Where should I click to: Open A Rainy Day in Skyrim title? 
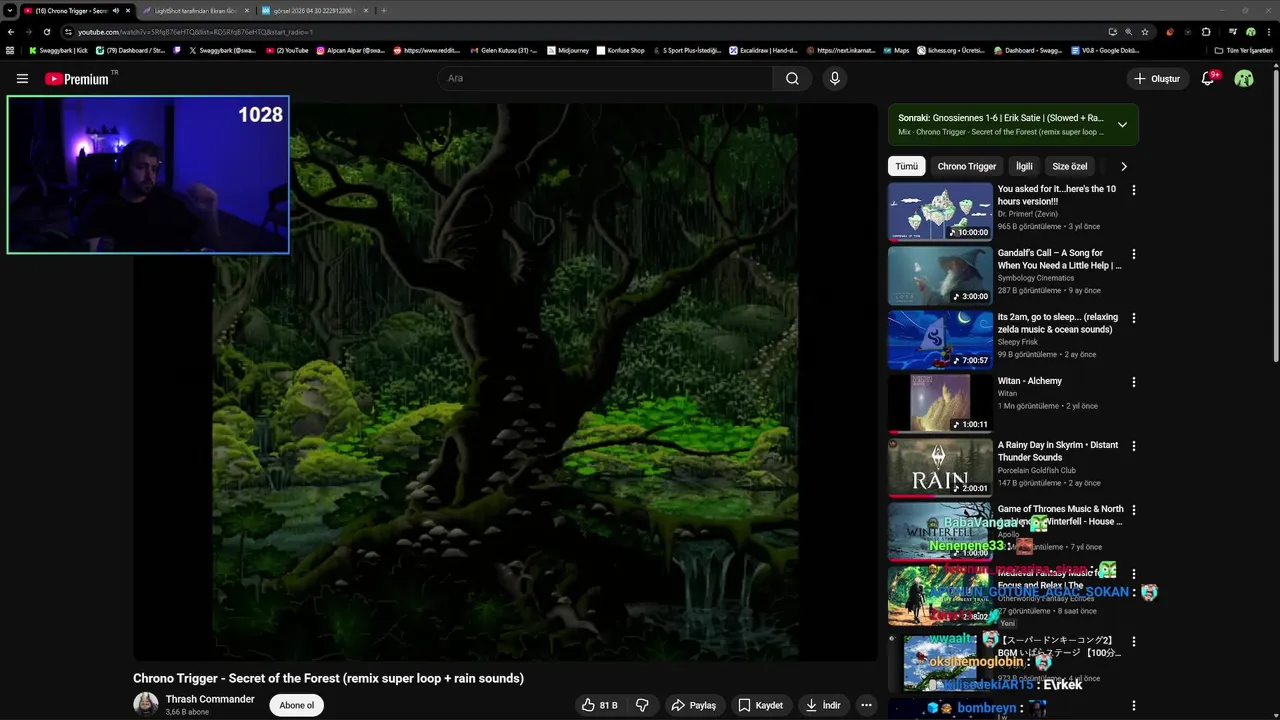tap(1058, 451)
